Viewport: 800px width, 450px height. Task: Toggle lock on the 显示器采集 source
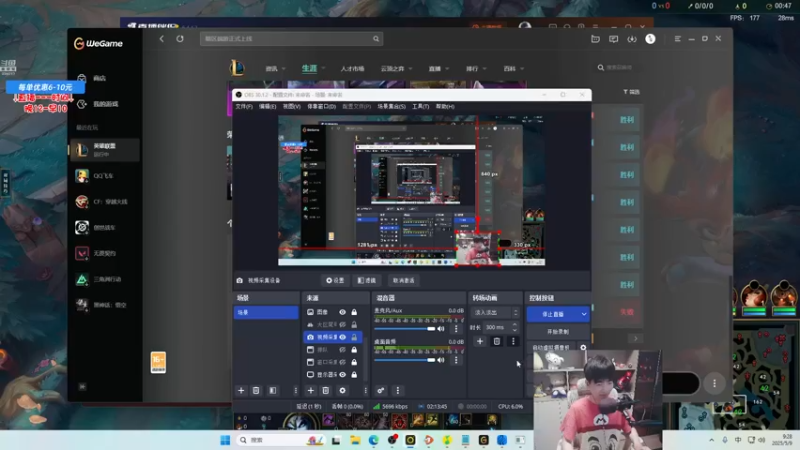pos(354,374)
